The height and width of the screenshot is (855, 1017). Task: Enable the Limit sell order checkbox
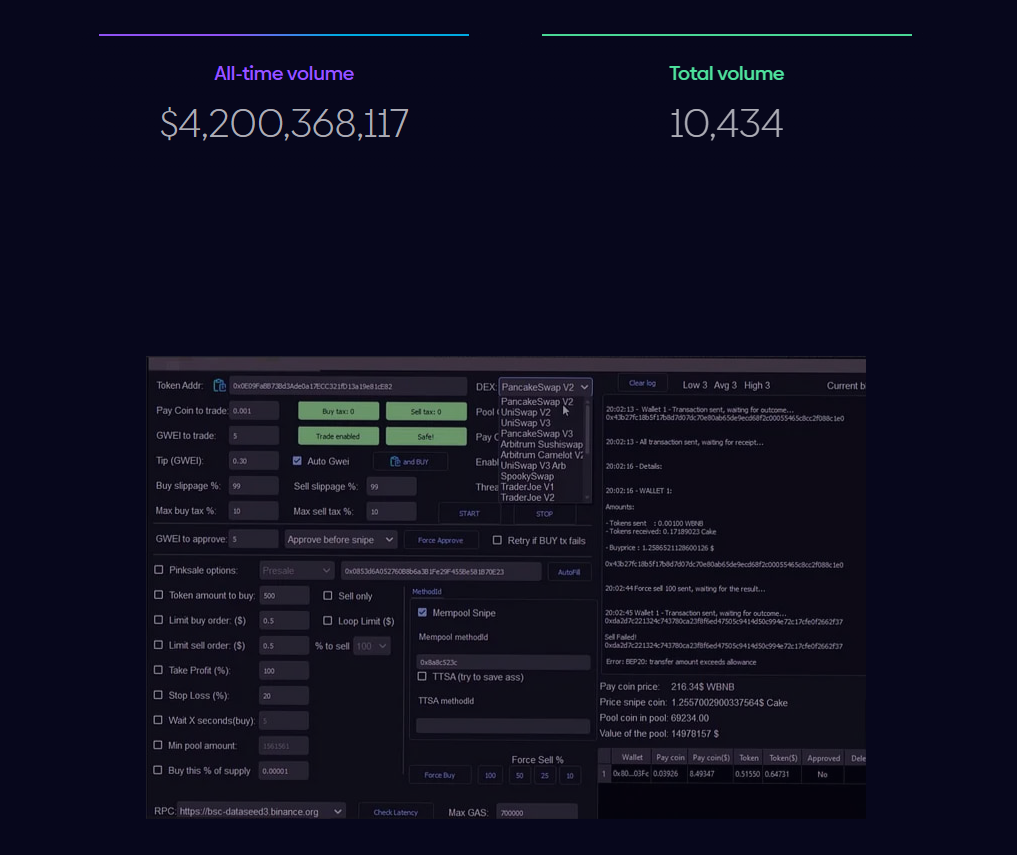158,645
